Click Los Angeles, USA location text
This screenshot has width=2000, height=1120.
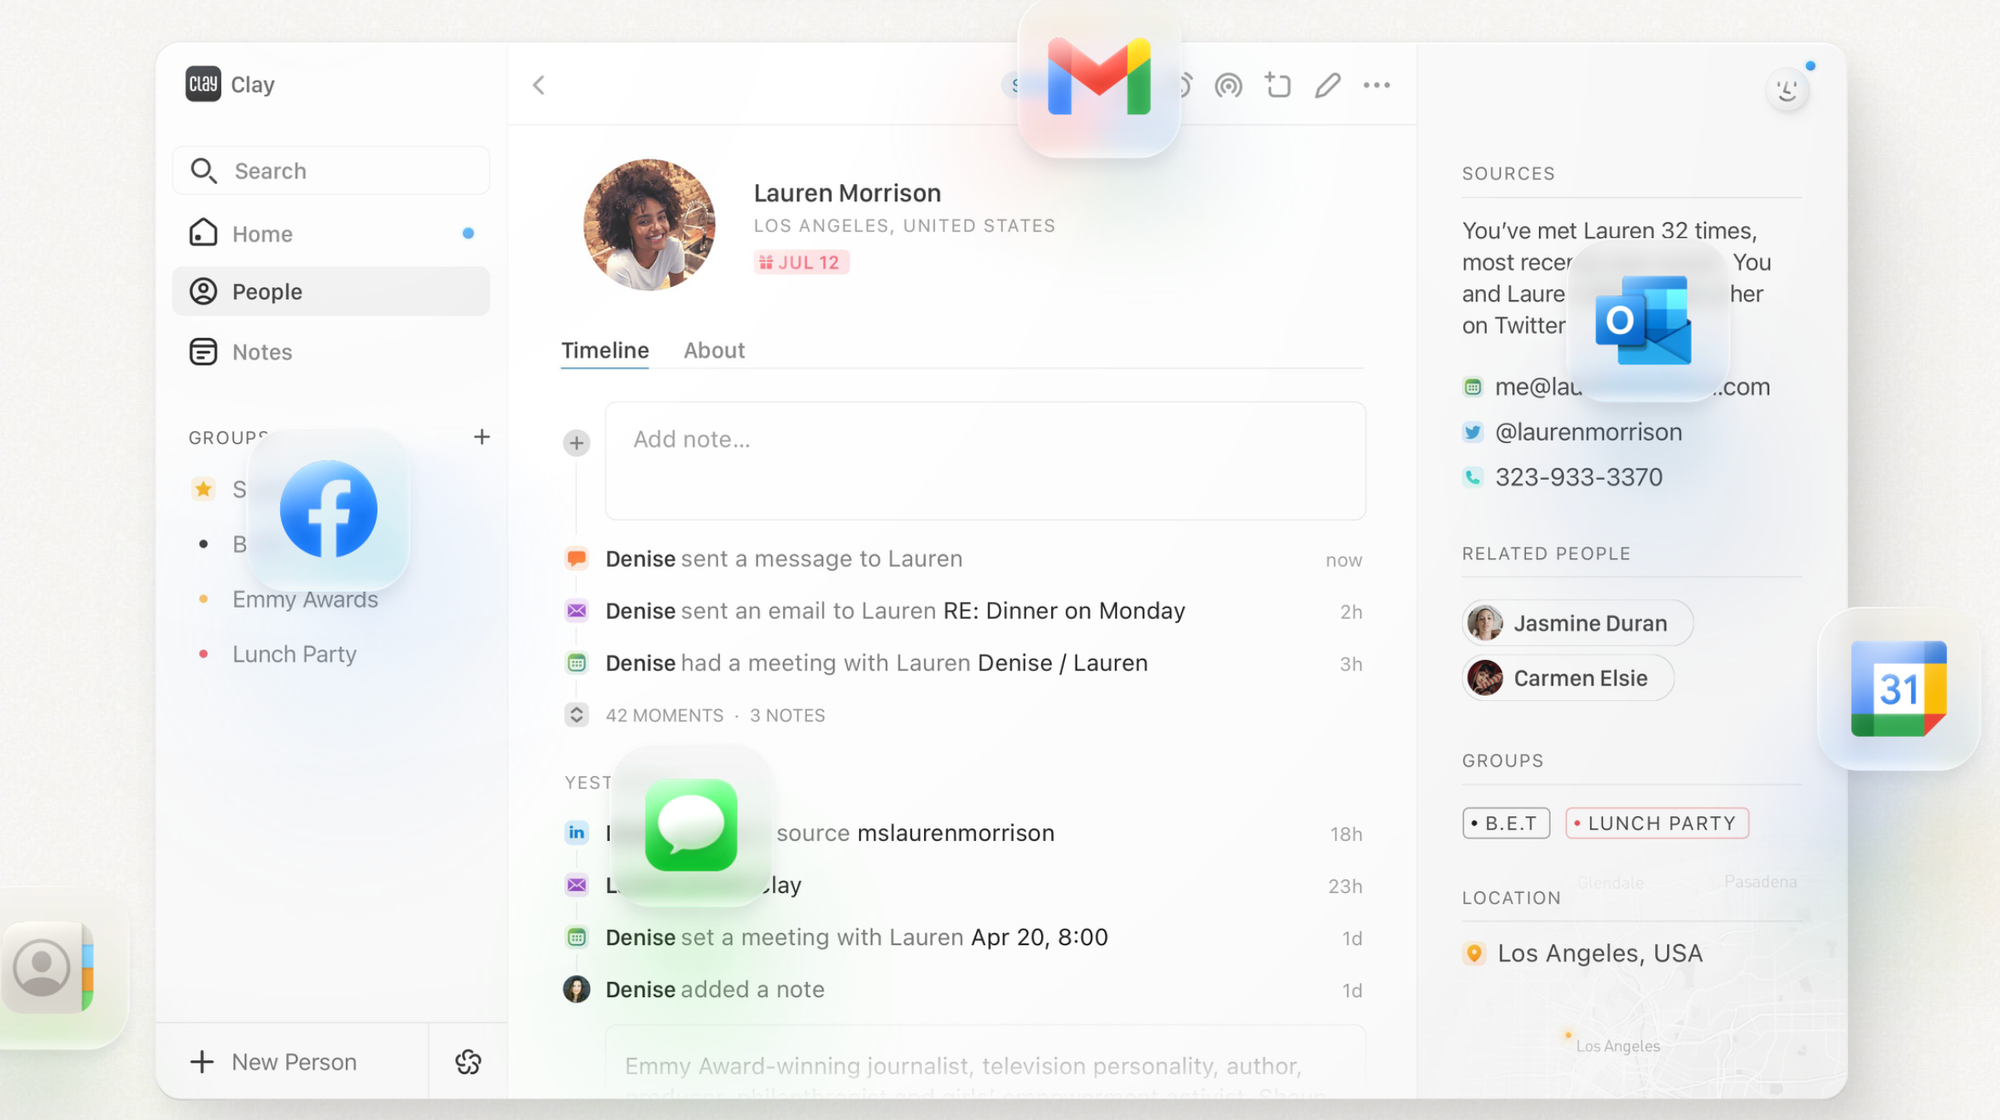coord(1600,953)
